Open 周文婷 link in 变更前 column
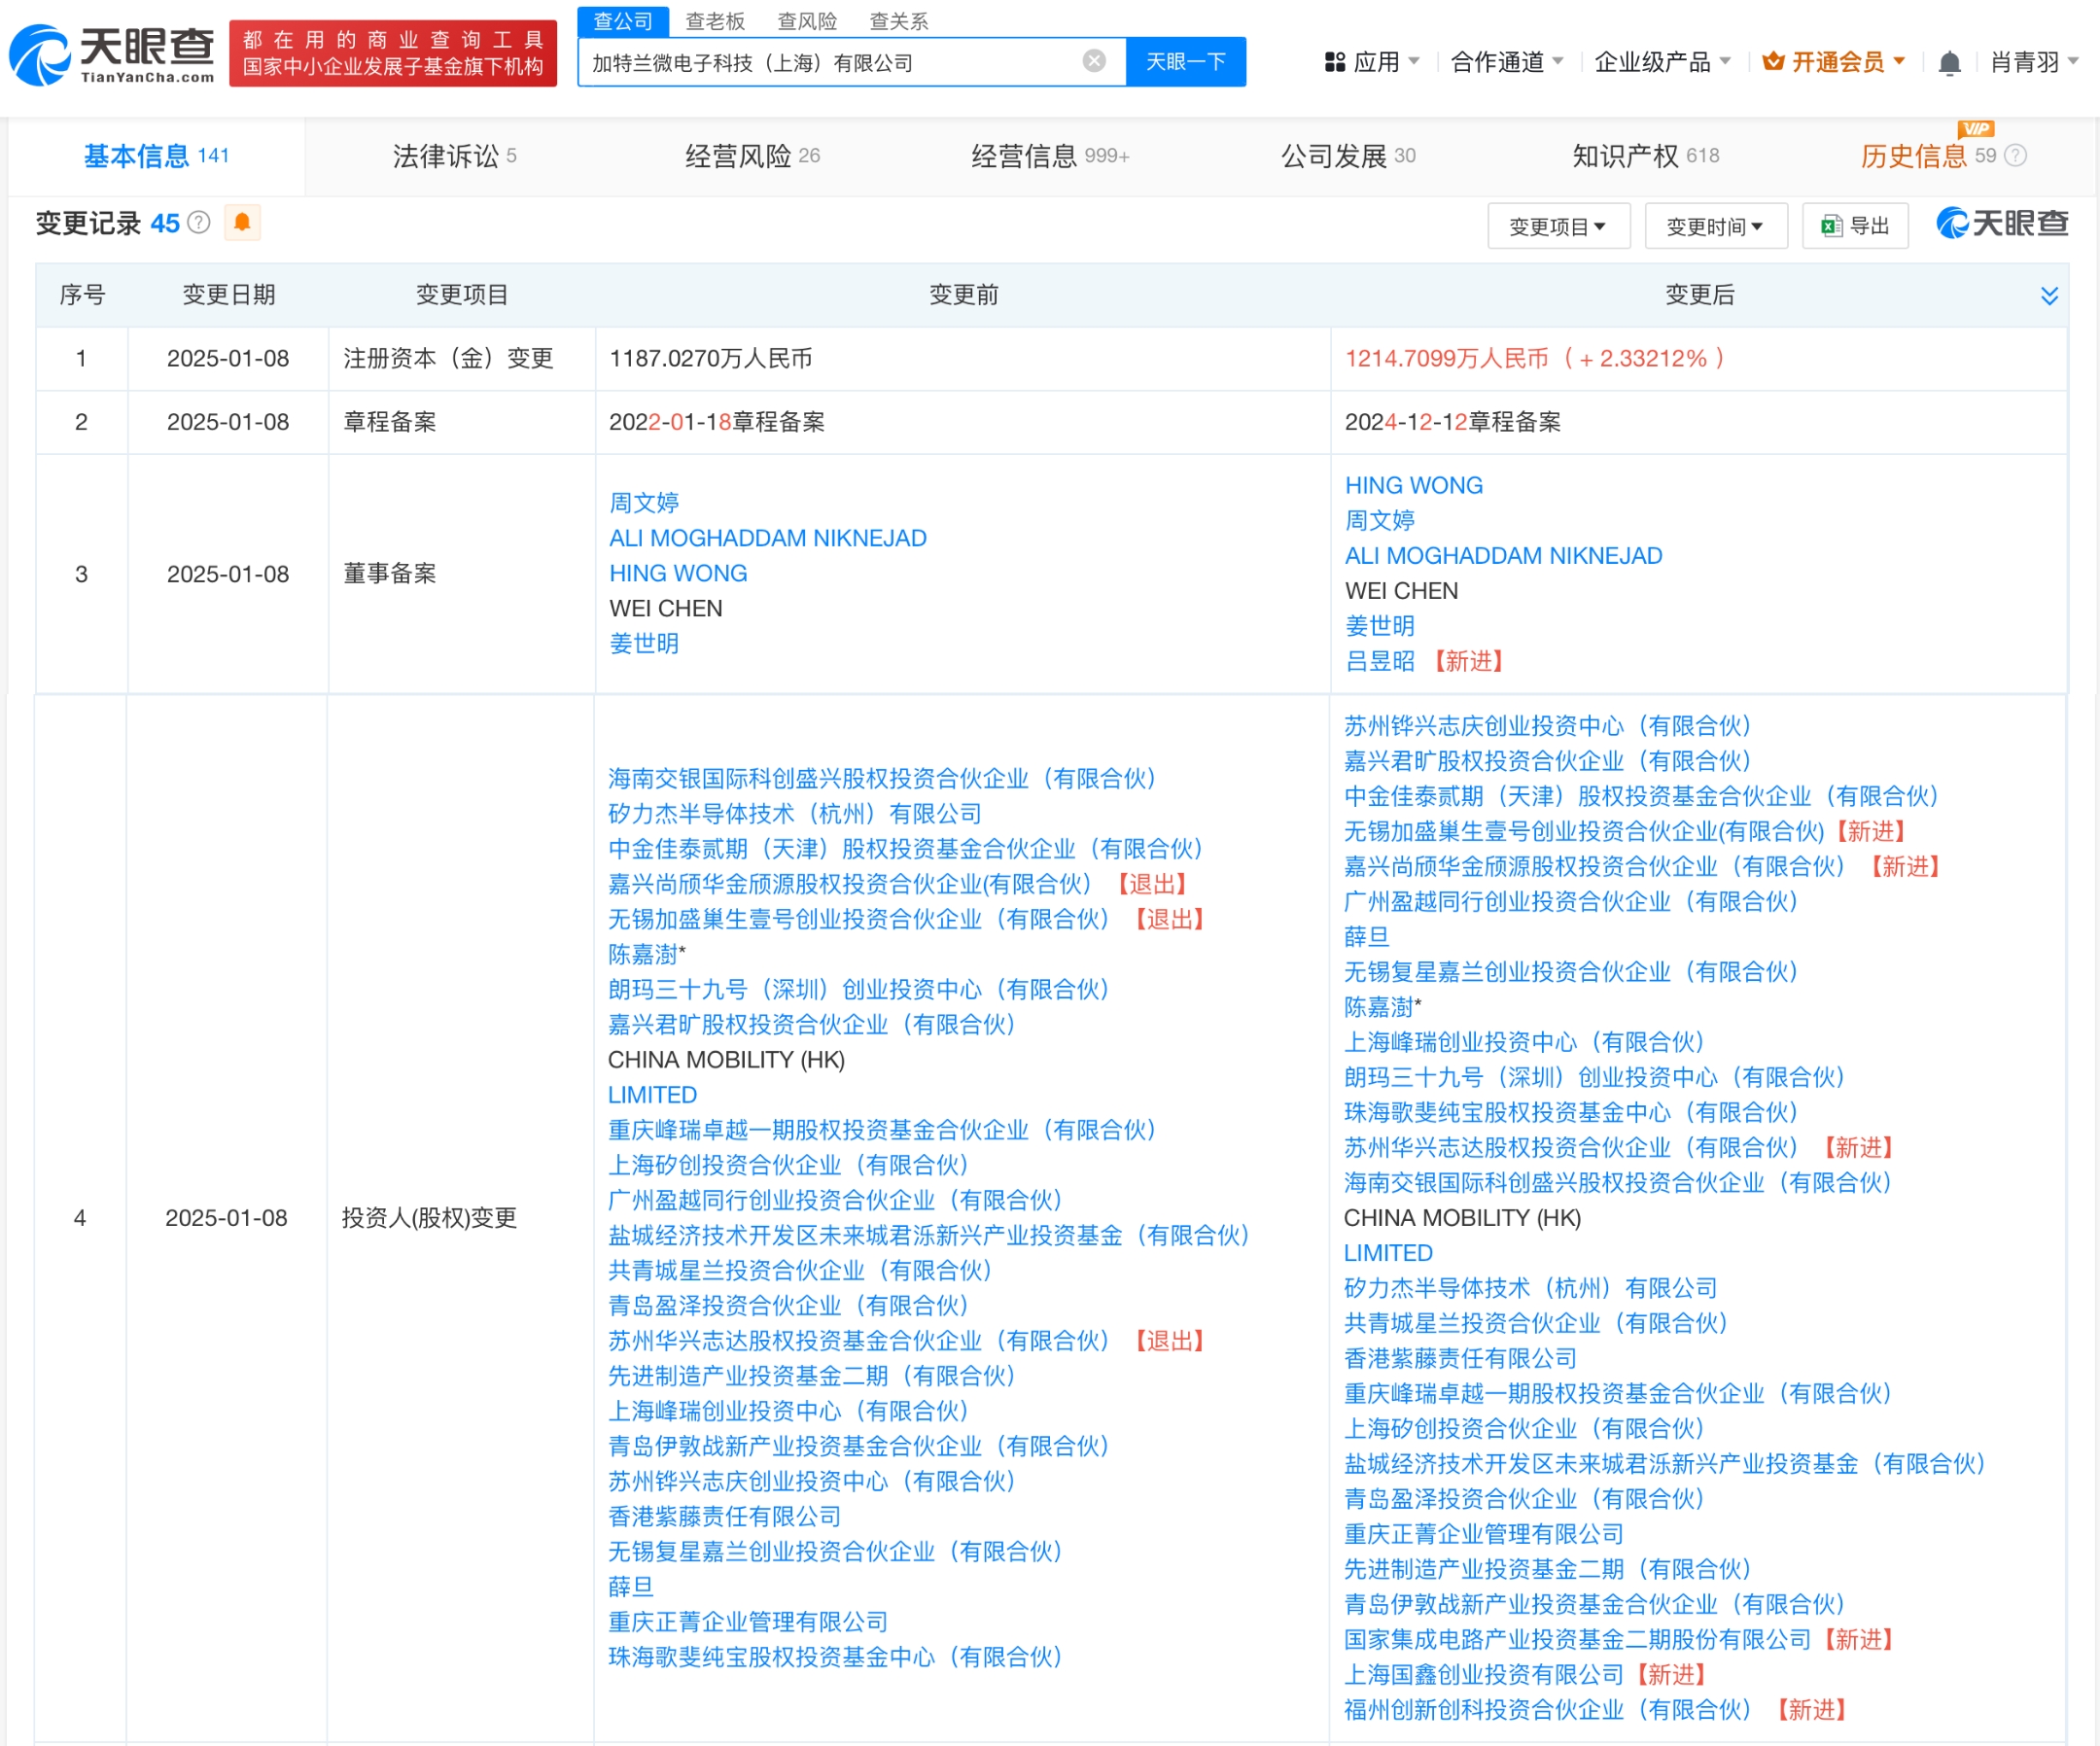 tap(644, 502)
